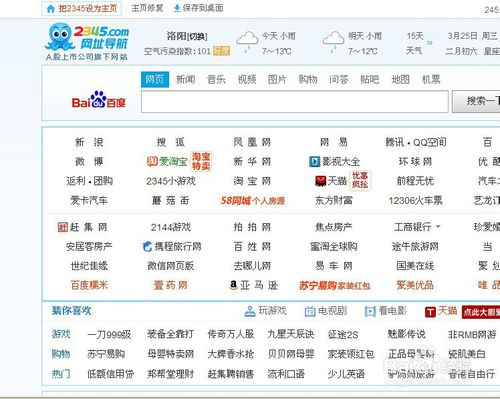Click the 点此大胆 red banner button

coord(481,312)
